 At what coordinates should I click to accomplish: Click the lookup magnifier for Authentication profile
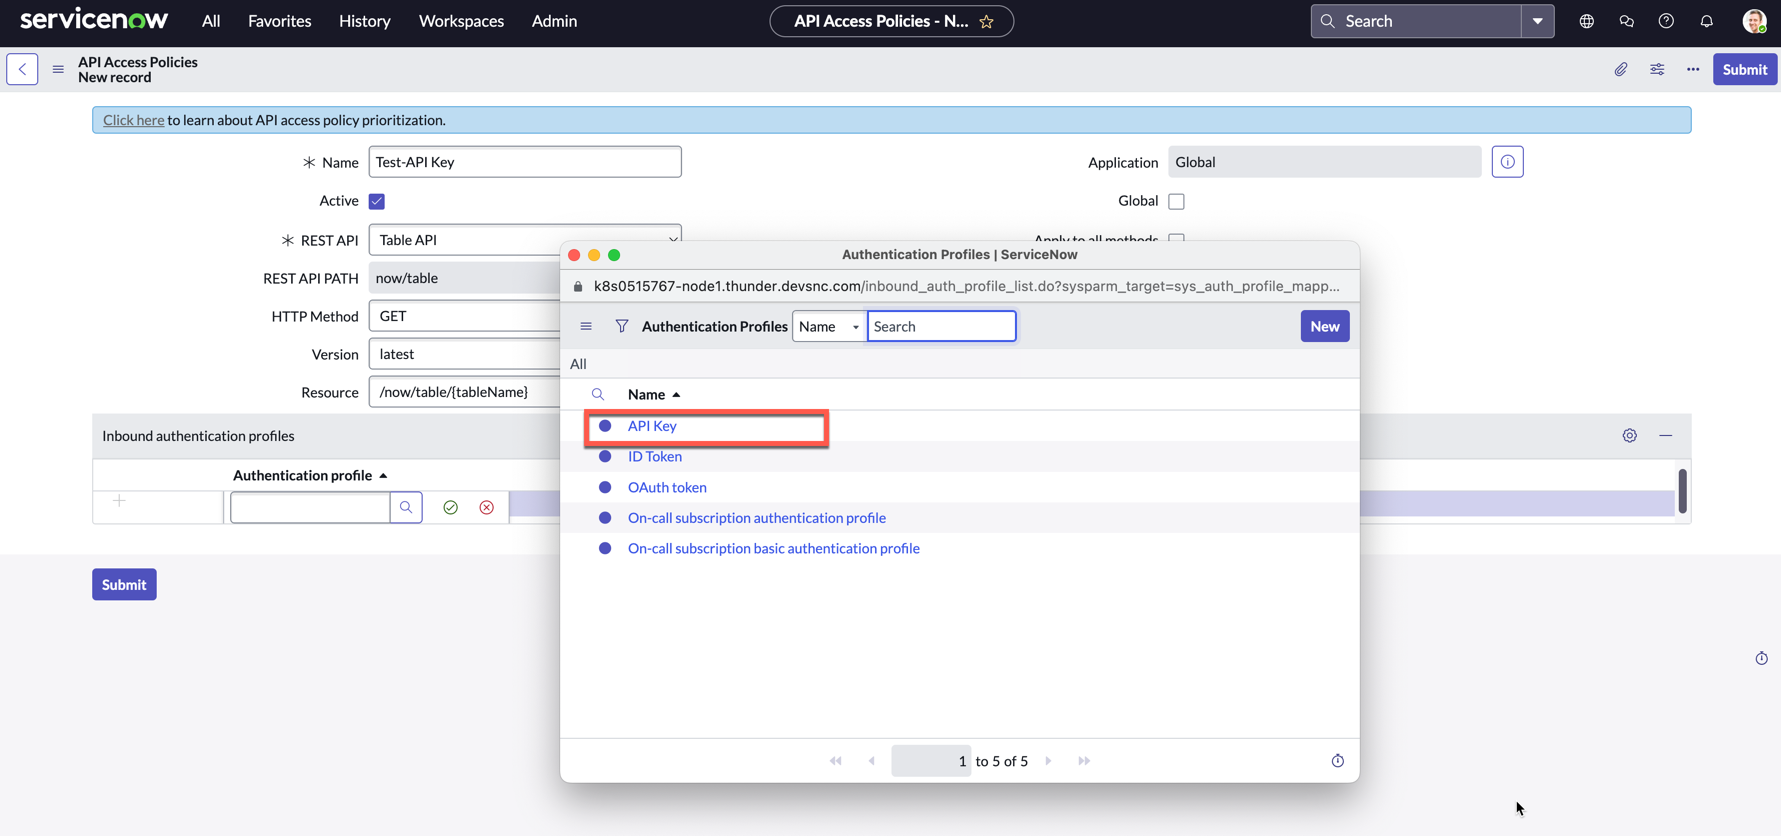coord(406,508)
